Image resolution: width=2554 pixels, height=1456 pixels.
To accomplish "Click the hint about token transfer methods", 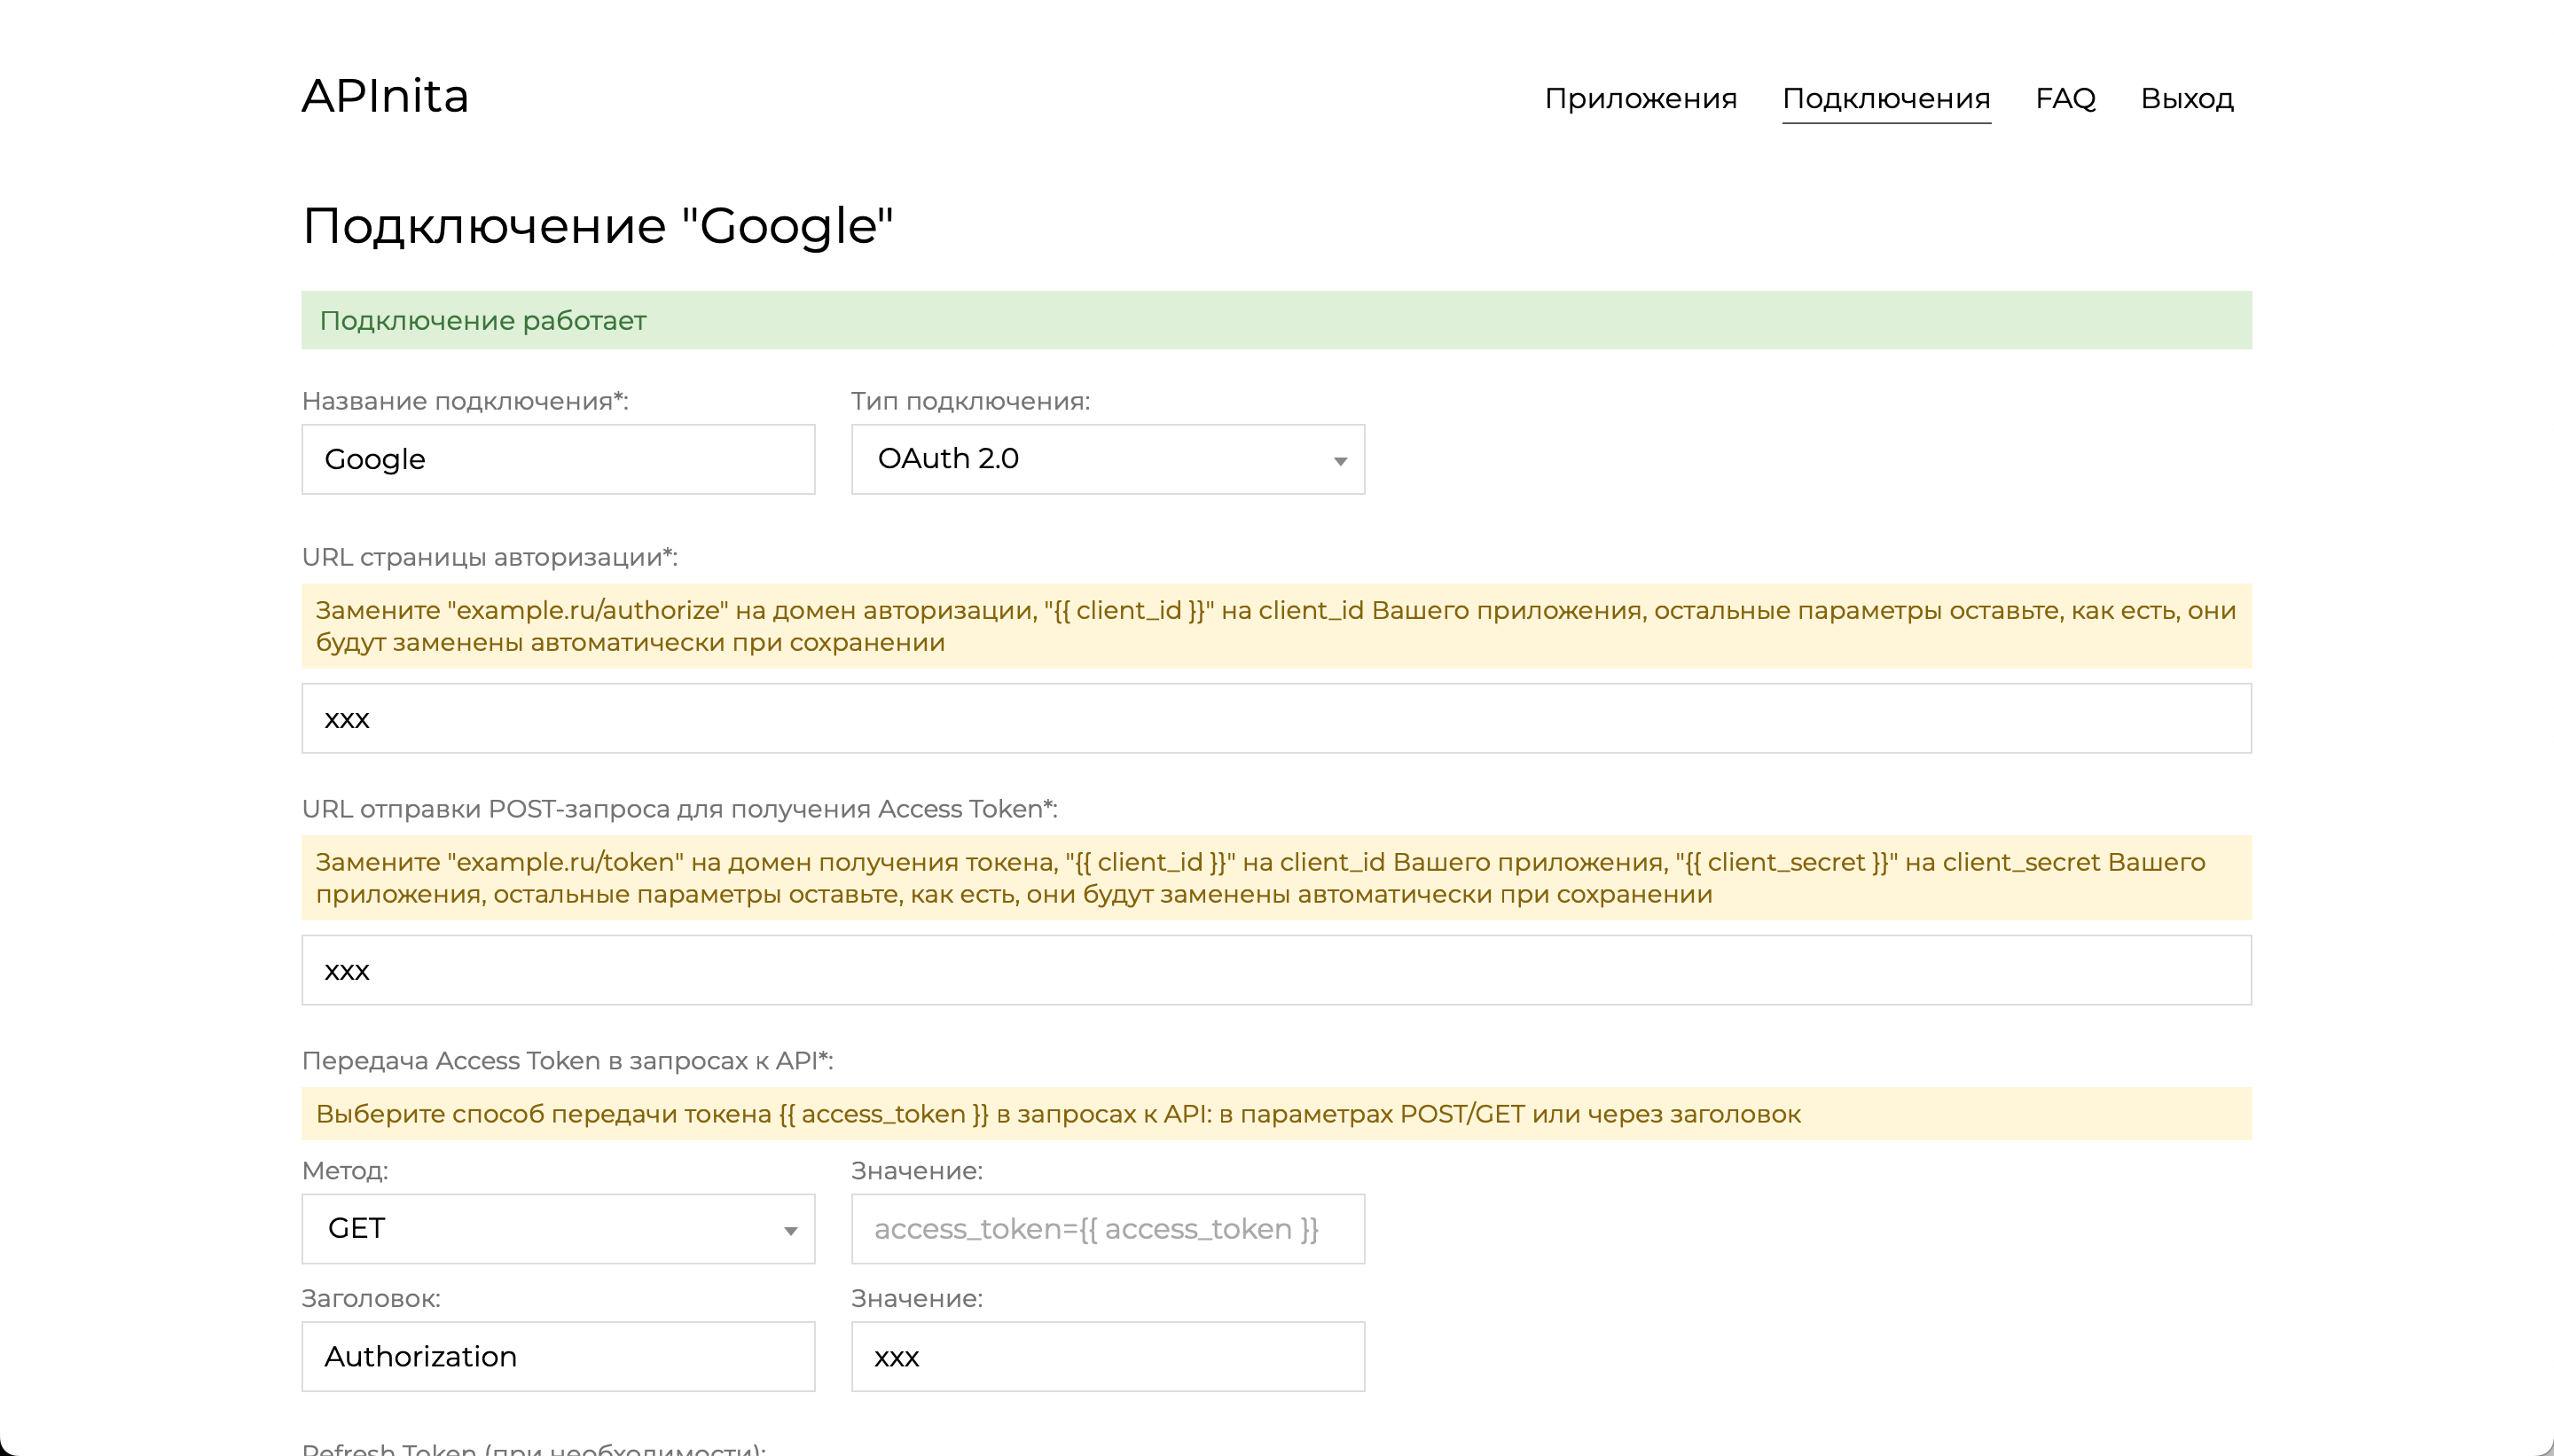I will coord(1276,1114).
